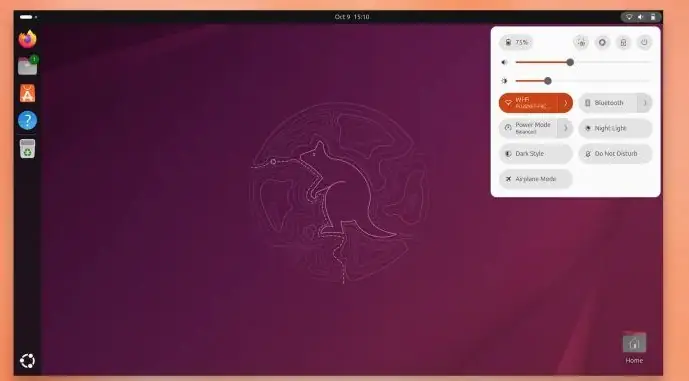Screen dimensions: 689x381
Task: Adjust the volume slider
Action: (x=583, y=62)
